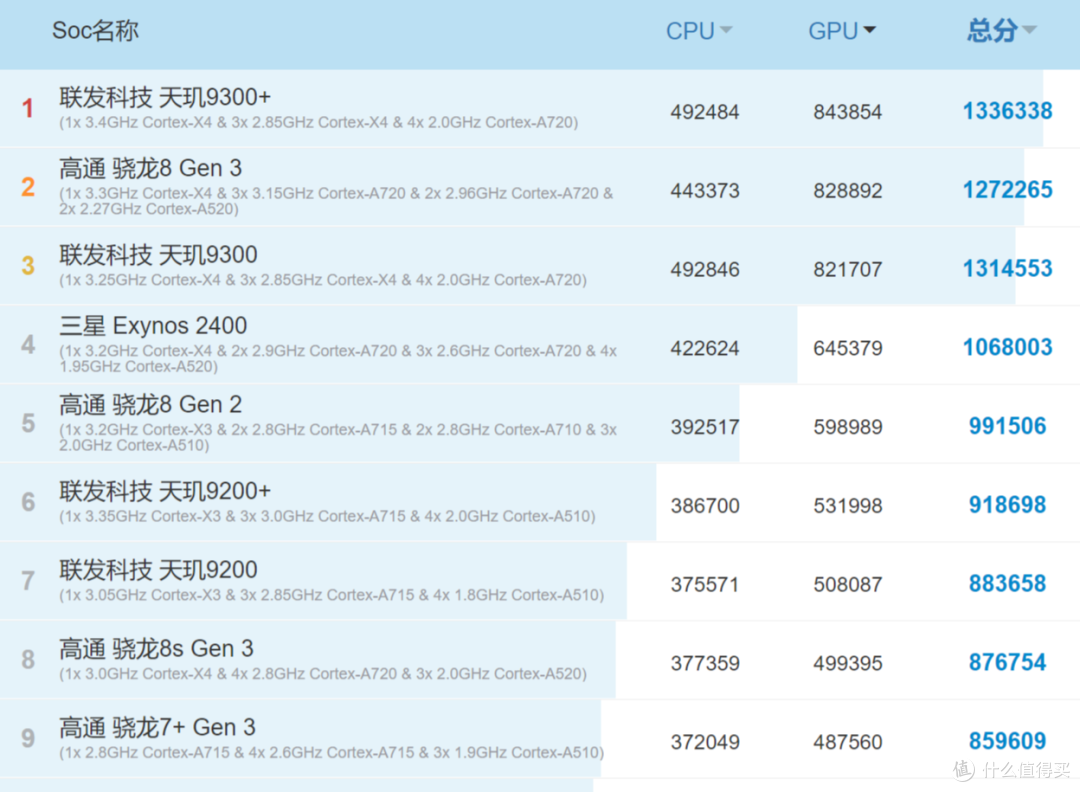Click CPU score 392517 for 骁龙8 Gen 2

pos(705,427)
